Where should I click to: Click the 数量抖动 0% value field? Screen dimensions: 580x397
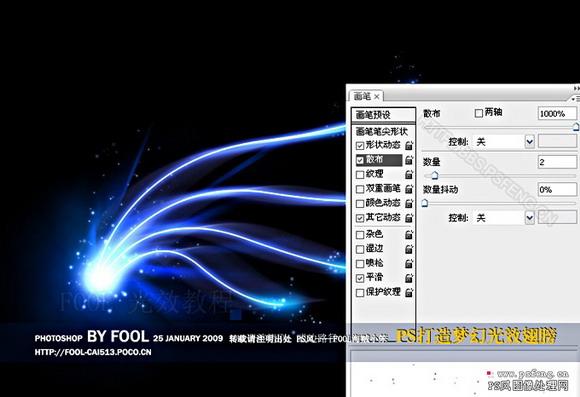(557, 189)
